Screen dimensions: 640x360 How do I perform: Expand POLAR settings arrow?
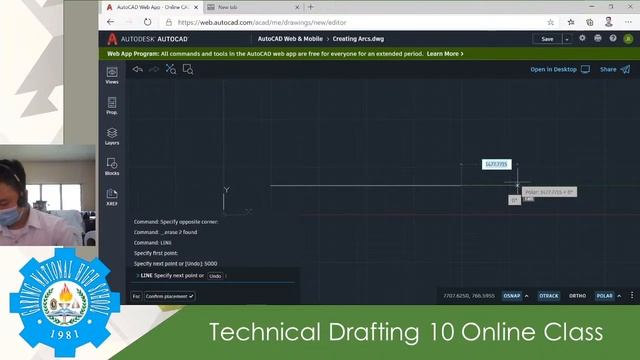click(x=619, y=296)
